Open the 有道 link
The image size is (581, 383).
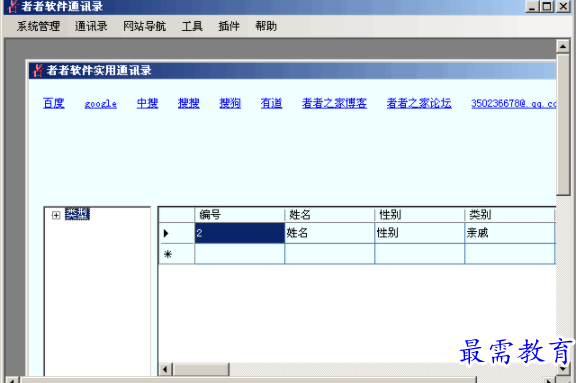[x=271, y=103]
